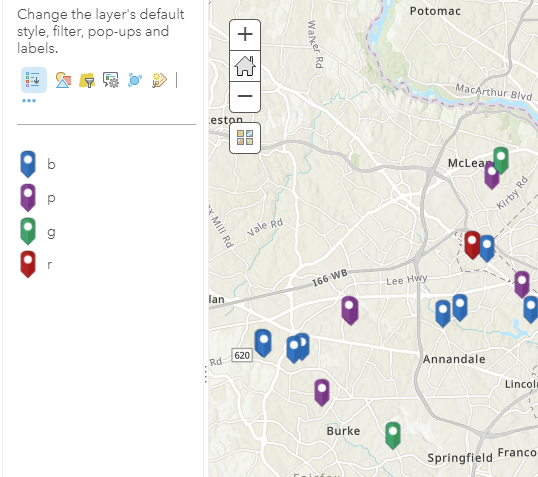Select the purple pin below I66 WB
538x477 pixels.
tap(350, 311)
